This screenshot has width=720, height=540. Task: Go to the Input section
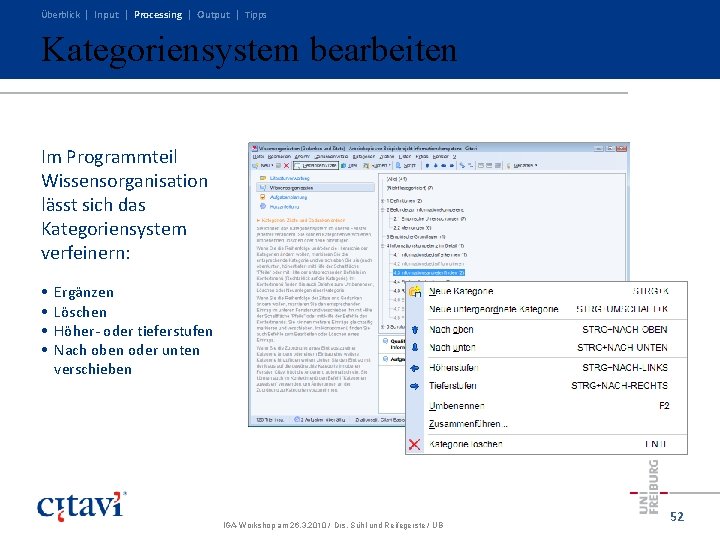coord(106,15)
